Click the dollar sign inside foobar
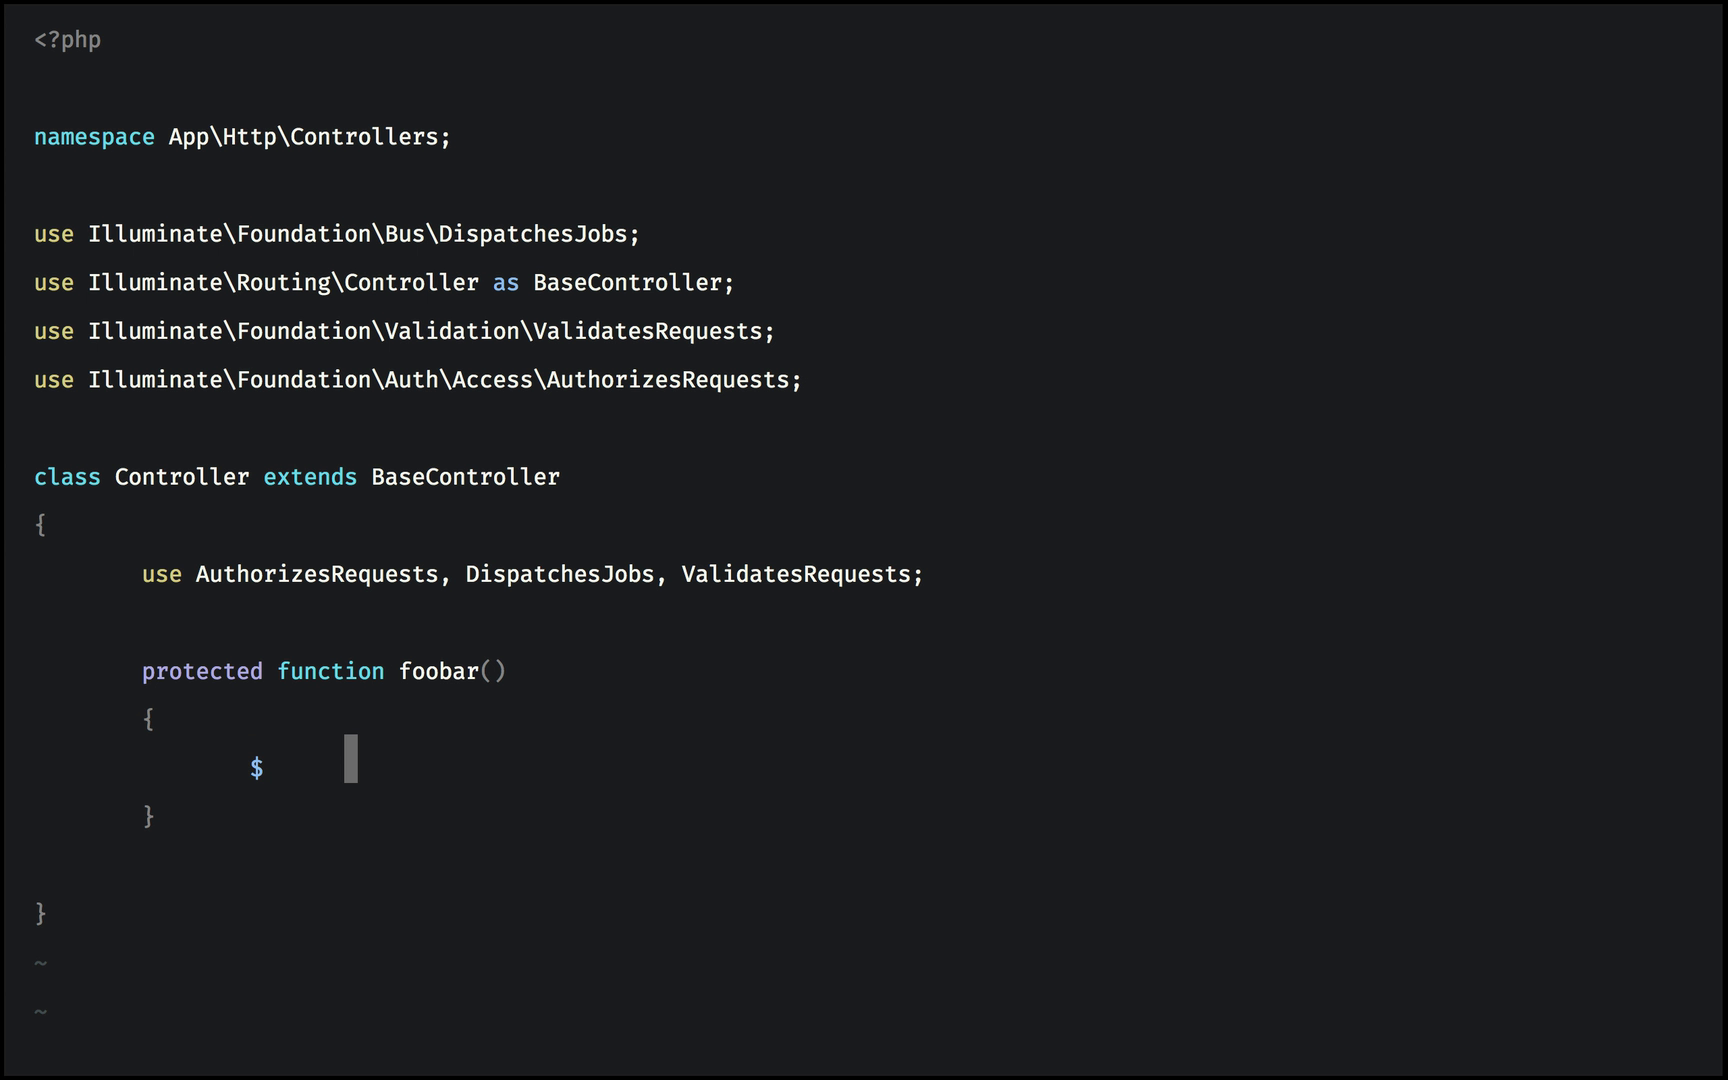Viewport: 1728px width, 1080px height. click(256, 768)
